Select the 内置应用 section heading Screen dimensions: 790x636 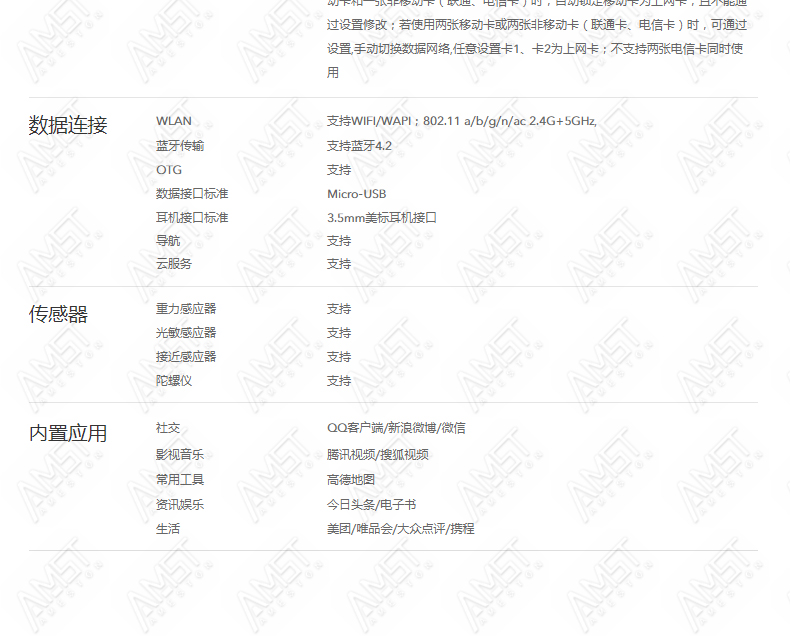68,433
